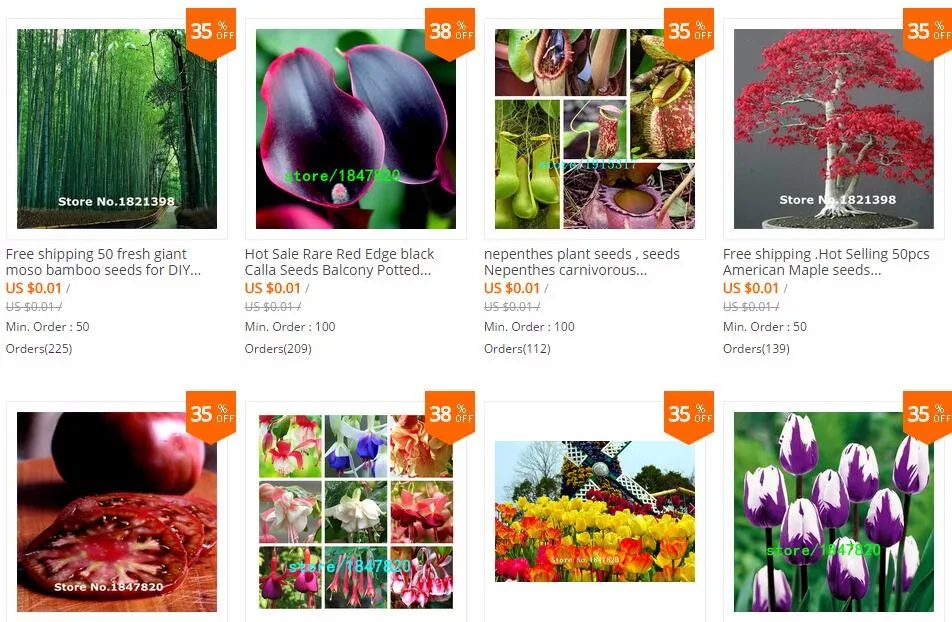
Task: Click 'nepenthes plant seeds' product title
Action: (x=582, y=262)
